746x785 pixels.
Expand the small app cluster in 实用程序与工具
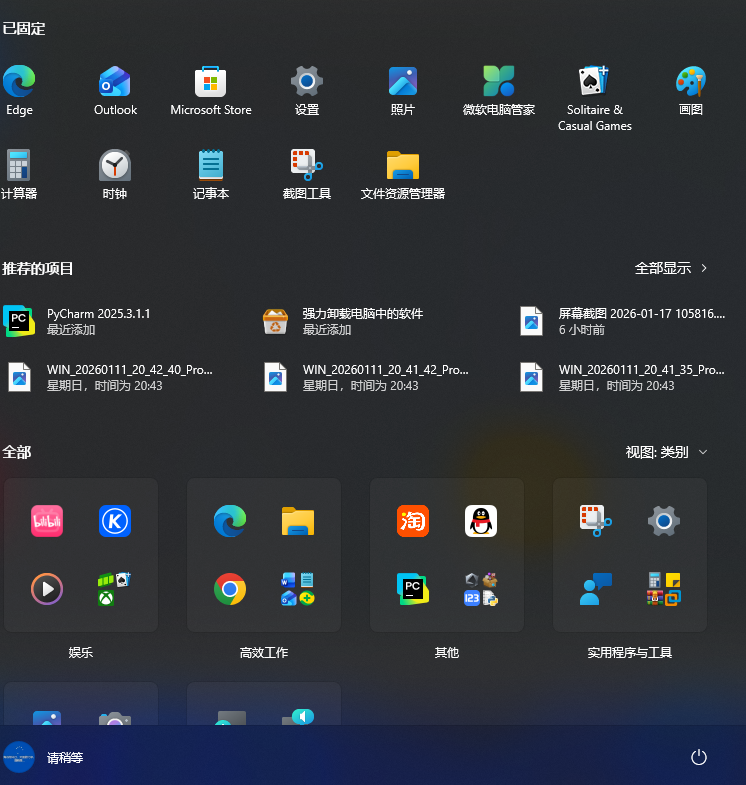[x=663, y=589]
